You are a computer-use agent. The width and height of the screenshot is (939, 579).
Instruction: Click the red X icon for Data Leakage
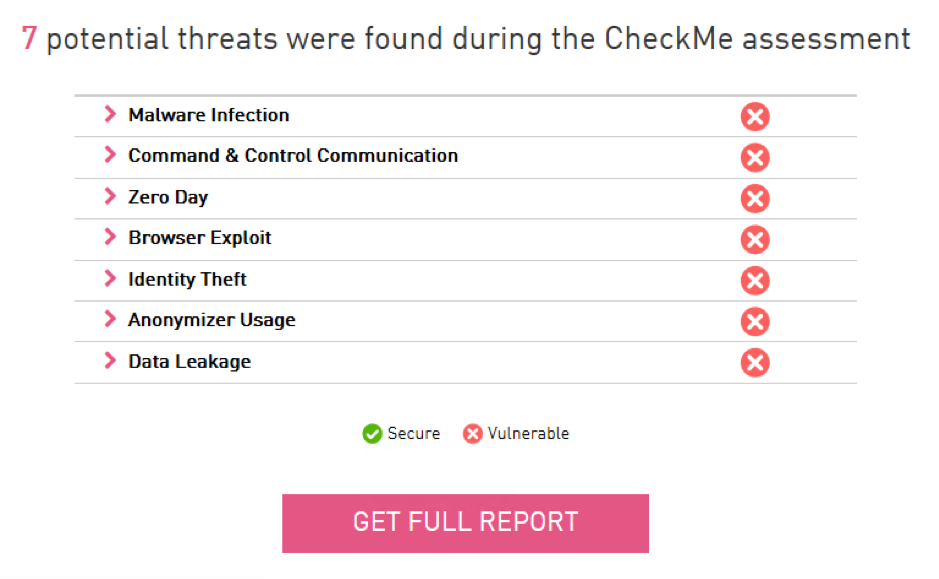[755, 363]
